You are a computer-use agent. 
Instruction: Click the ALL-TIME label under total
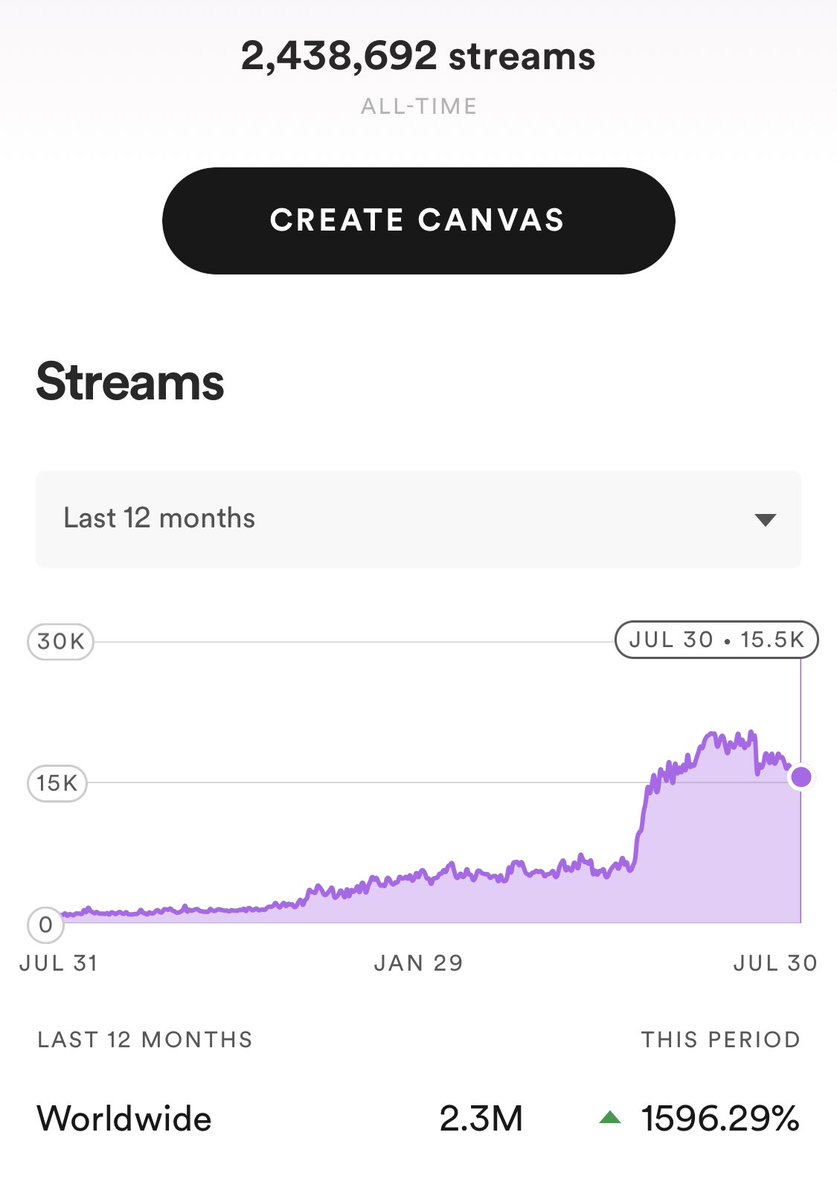tap(418, 105)
